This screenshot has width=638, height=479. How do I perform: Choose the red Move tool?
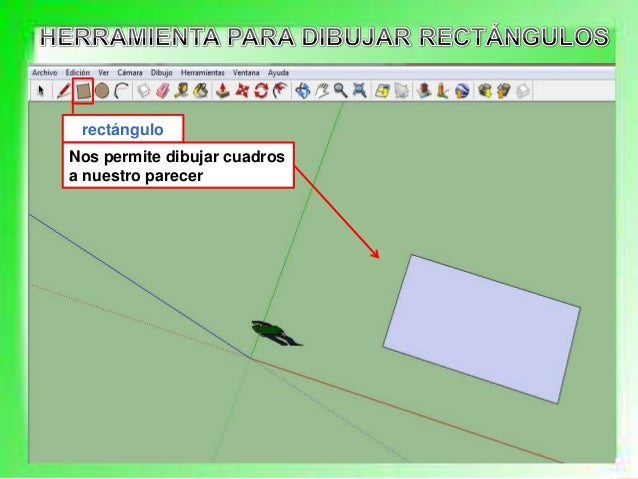242,91
